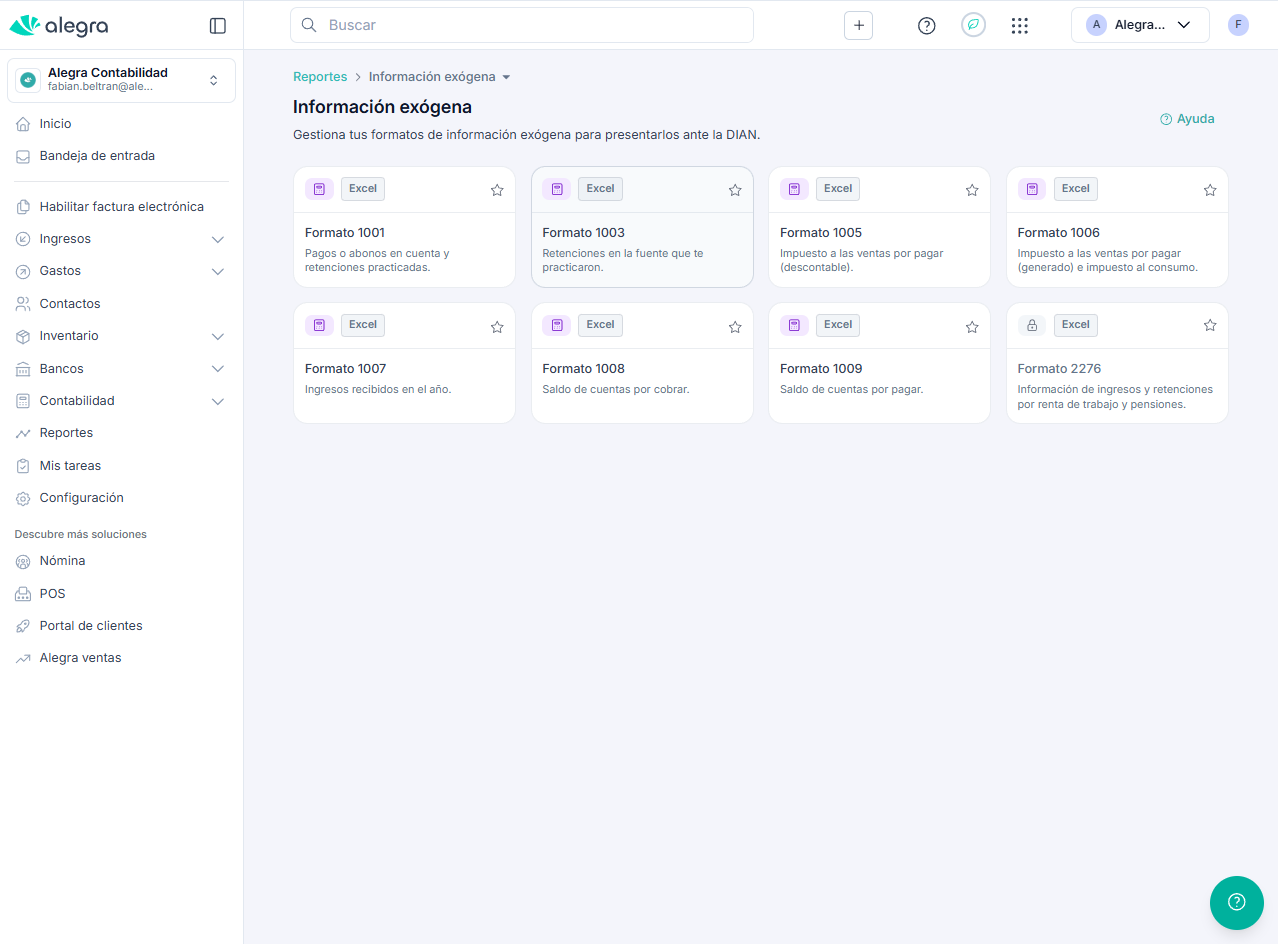Click the Excel badge on Formato 1003
The height and width of the screenshot is (944, 1278).
point(600,188)
